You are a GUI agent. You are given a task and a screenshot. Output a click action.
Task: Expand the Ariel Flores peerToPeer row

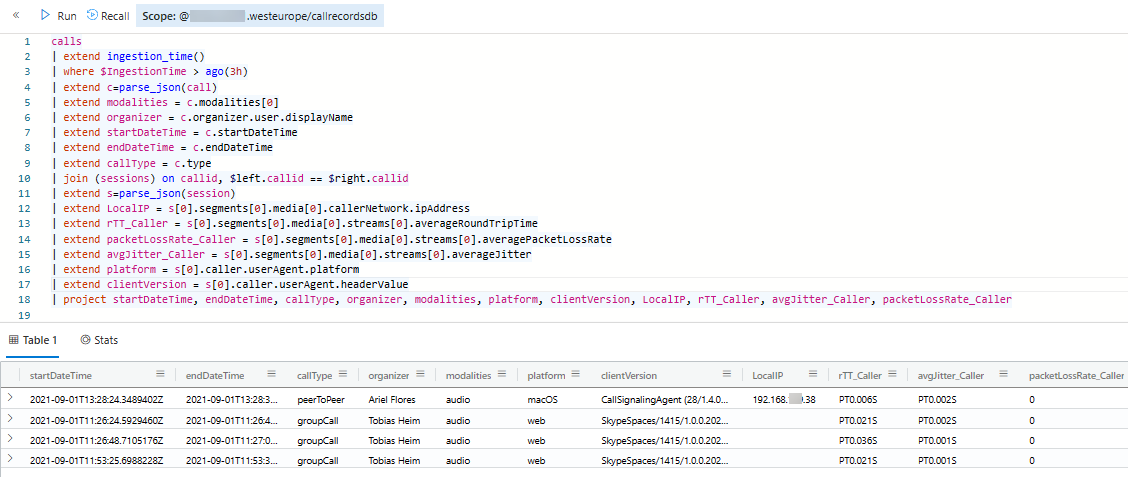click(x=10, y=398)
